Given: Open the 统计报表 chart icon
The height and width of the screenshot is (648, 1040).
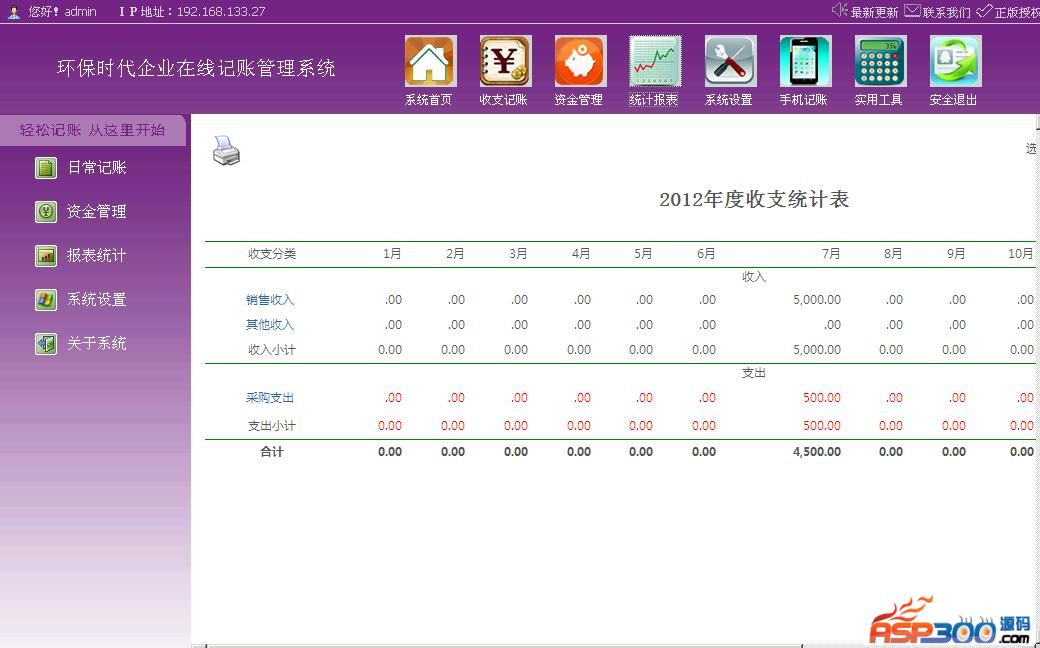Looking at the screenshot, I should 655,61.
